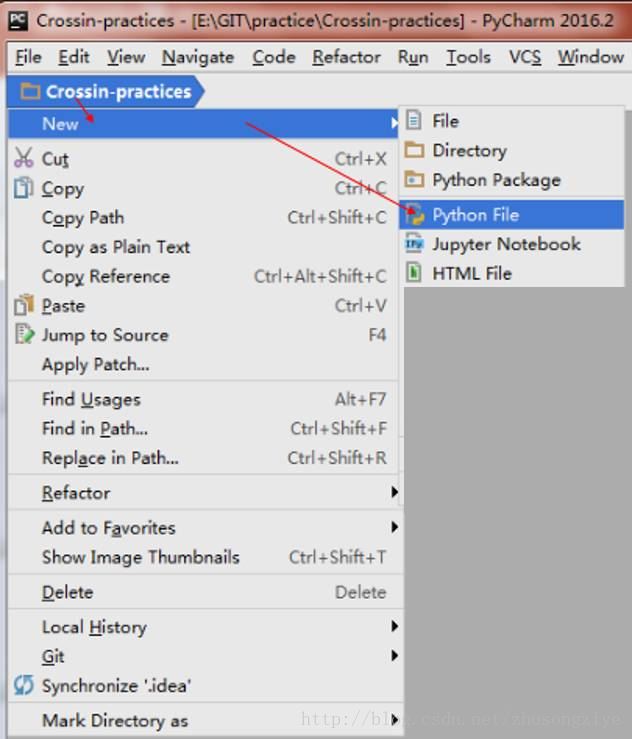Click the HTML File icon
The height and width of the screenshot is (739, 632).
click(x=414, y=273)
